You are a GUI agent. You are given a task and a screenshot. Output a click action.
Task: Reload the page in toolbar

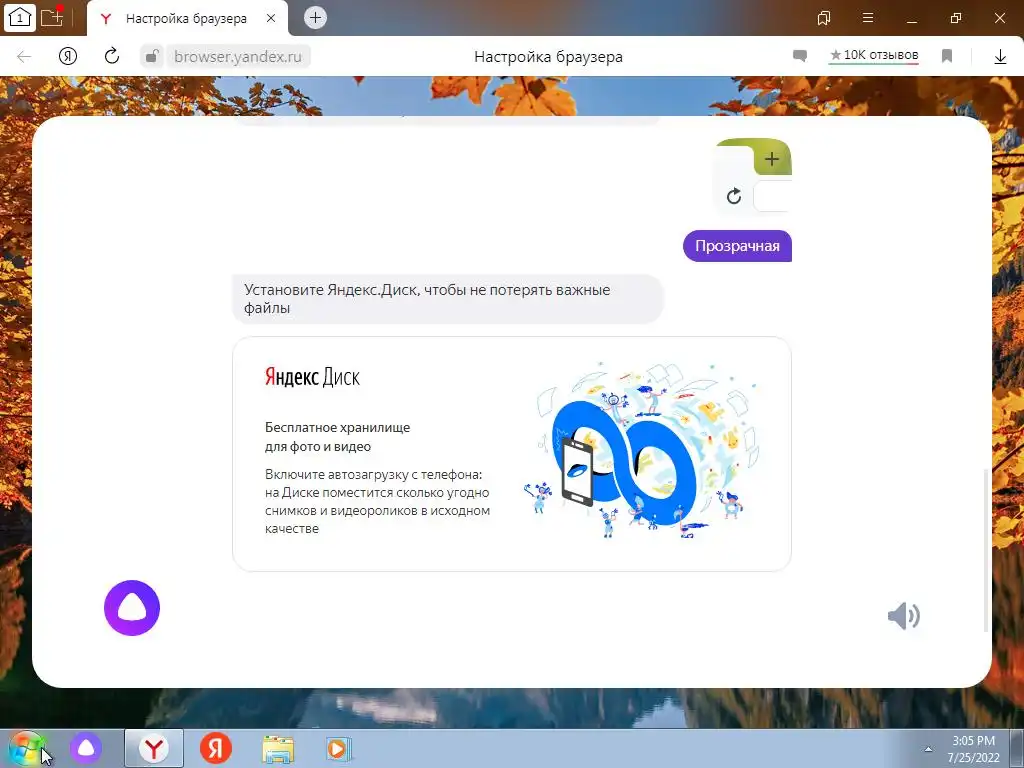point(112,56)
